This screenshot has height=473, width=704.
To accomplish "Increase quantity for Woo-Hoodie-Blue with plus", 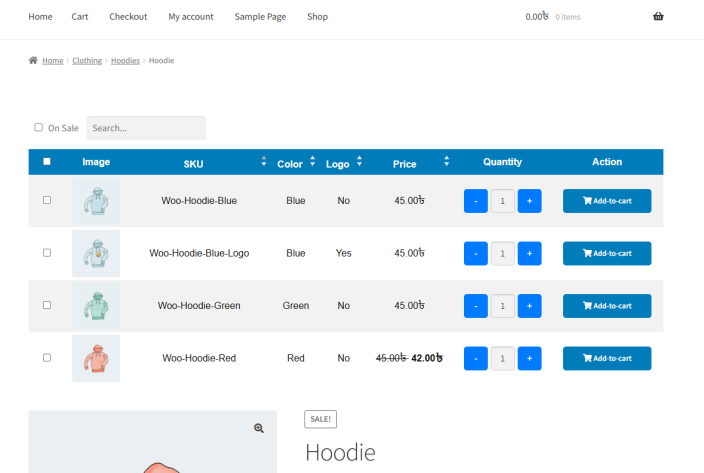I will click(529, 201).
